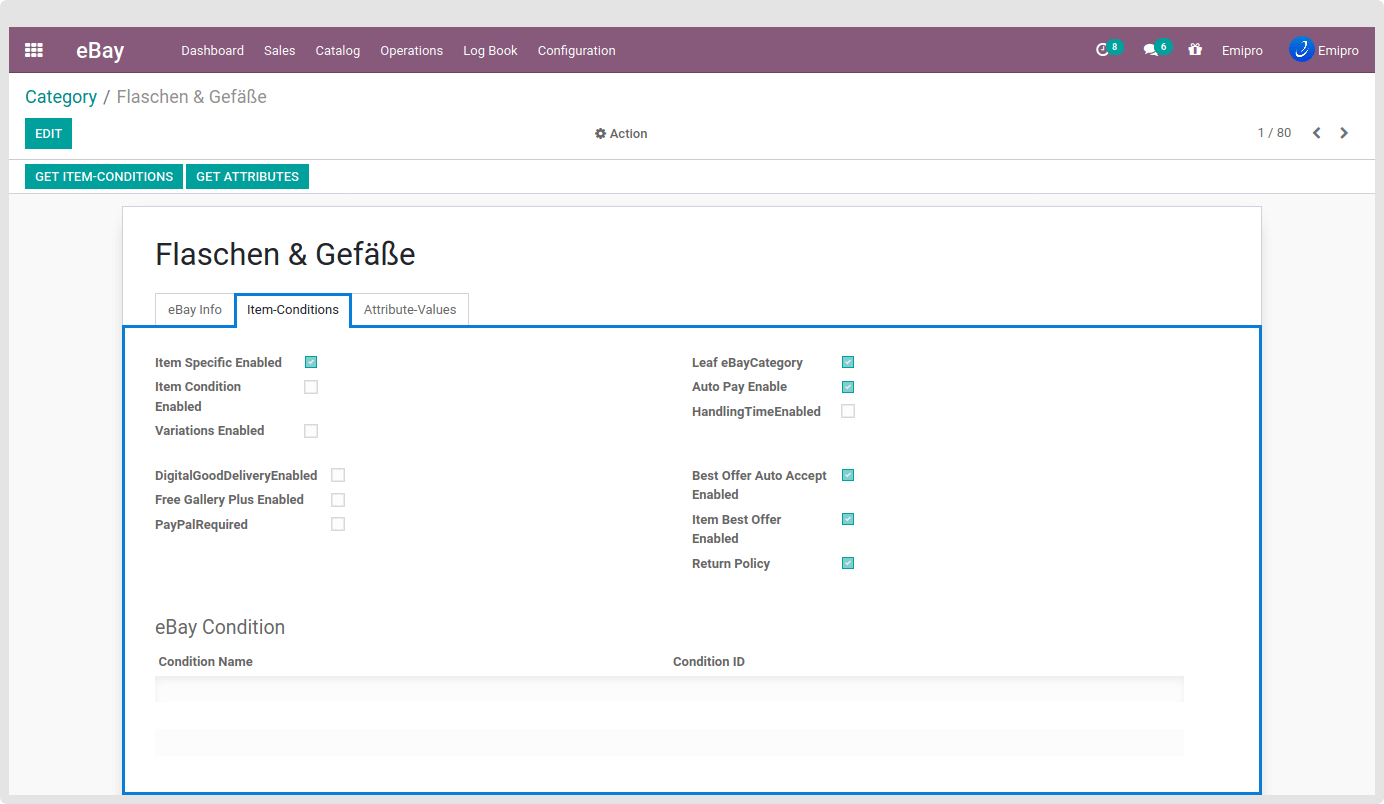
Task: Open the Action gear menu
Action: 621,134
